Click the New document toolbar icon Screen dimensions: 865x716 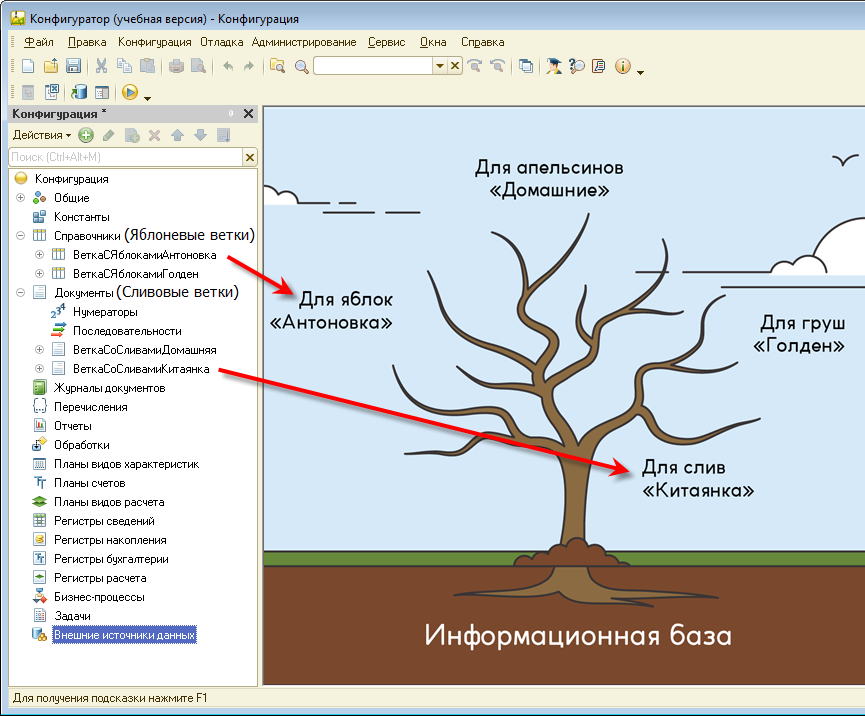coord(28,66)
